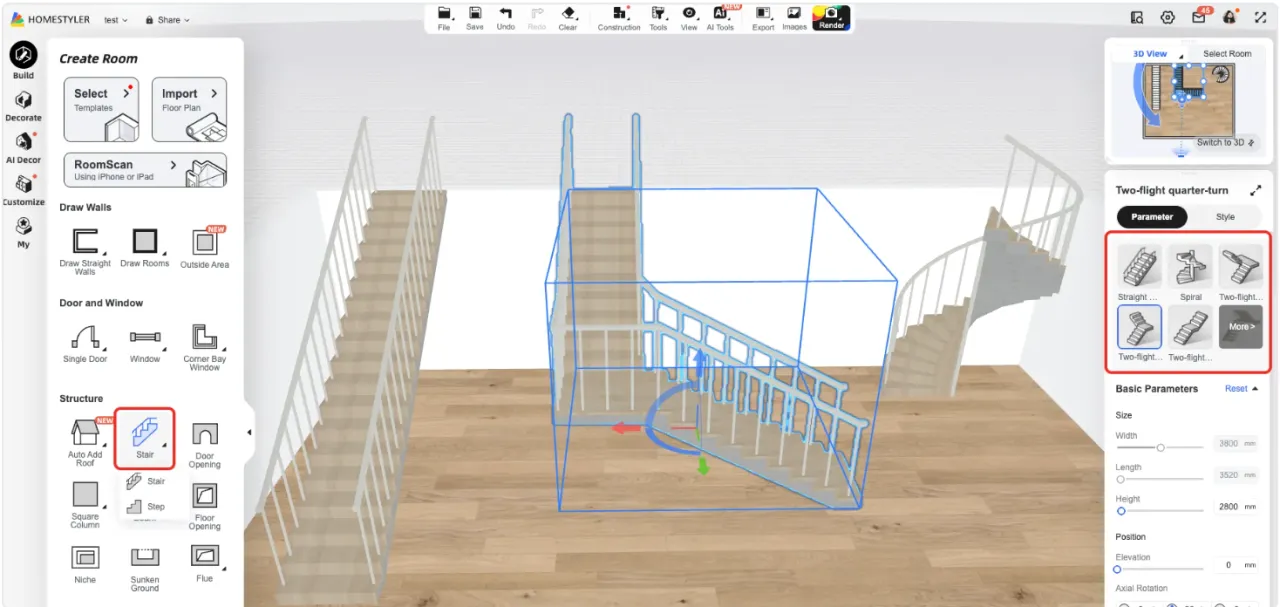Screen dimensions: 1280x607
Task: Switch to the Select Room tab
Action: point(1226,54)
